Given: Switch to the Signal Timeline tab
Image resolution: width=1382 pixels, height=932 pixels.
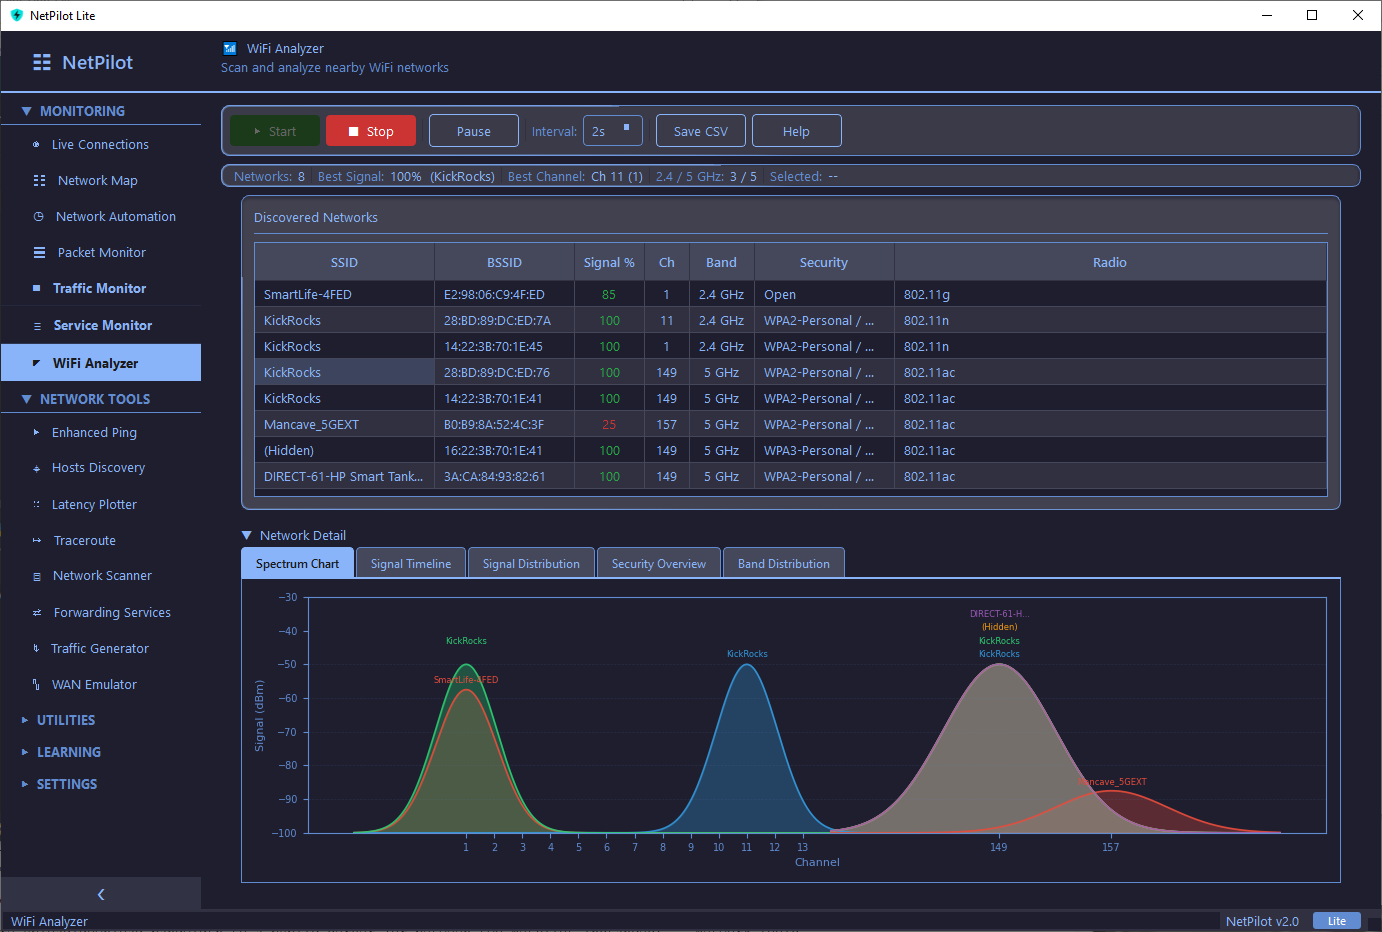Looking at the screenshot, I should pos(410,562).
